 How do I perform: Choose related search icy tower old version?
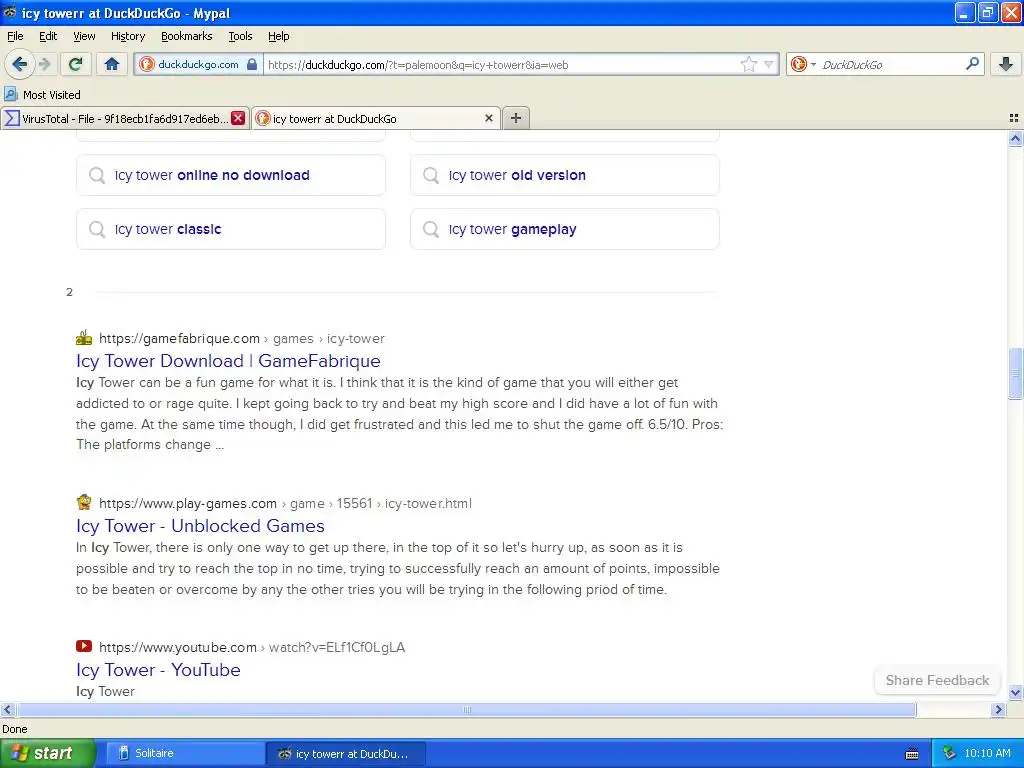click(x=565, y=175)
